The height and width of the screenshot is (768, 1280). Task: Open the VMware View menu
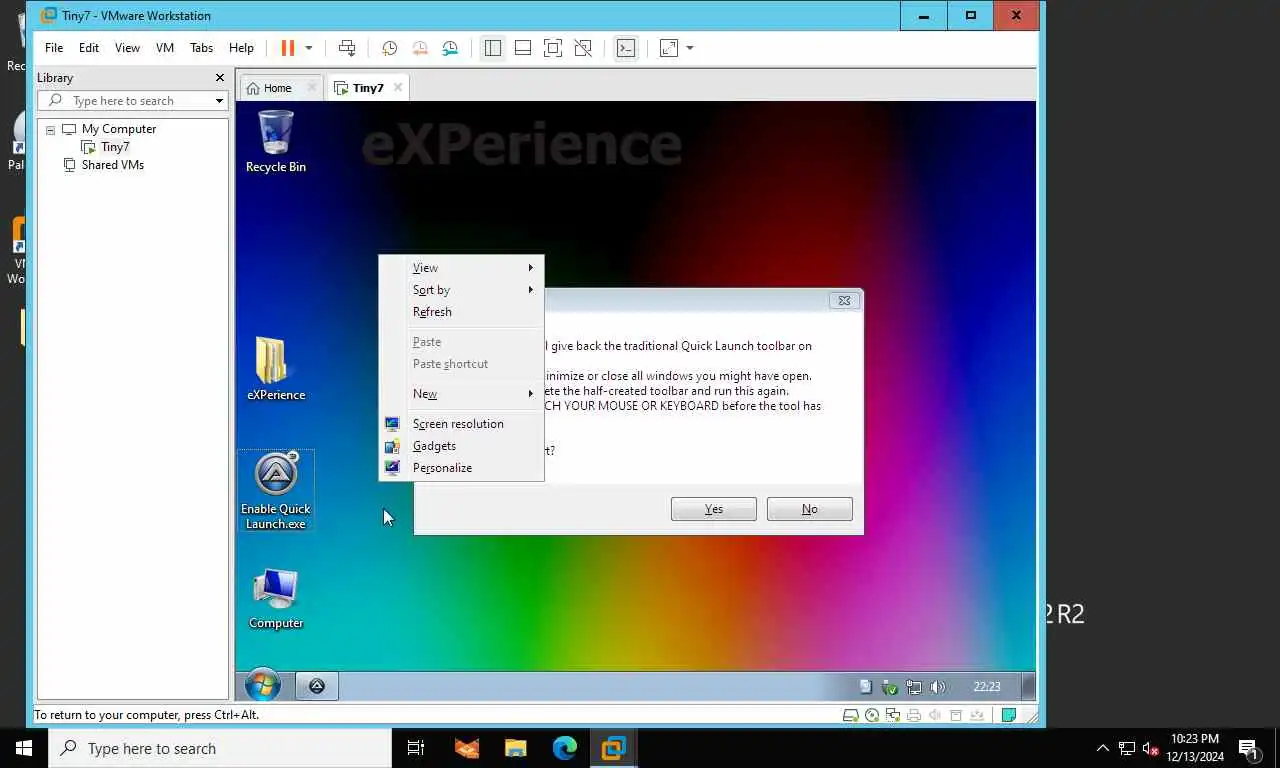(127, 48)
